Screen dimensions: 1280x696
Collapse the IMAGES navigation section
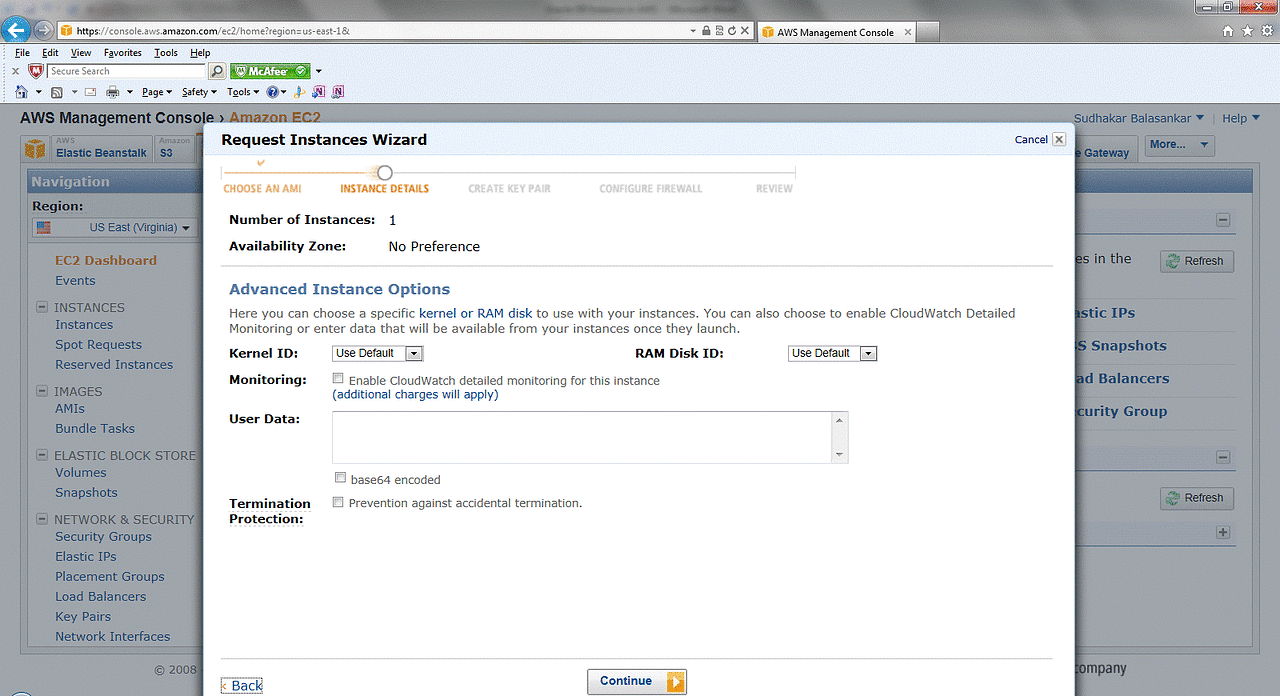[x=42, y=391]
